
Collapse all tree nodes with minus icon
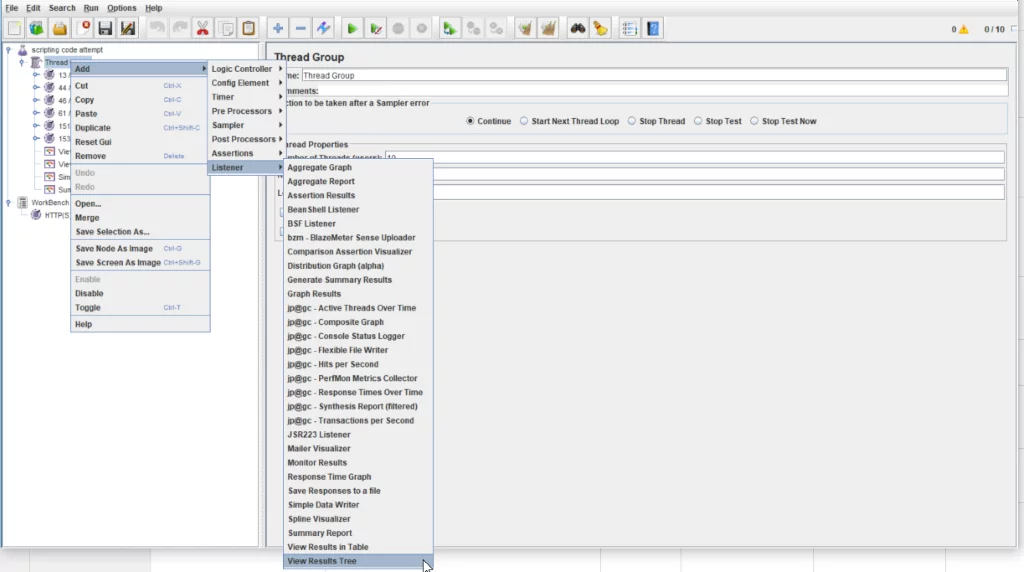coord(300,29)
